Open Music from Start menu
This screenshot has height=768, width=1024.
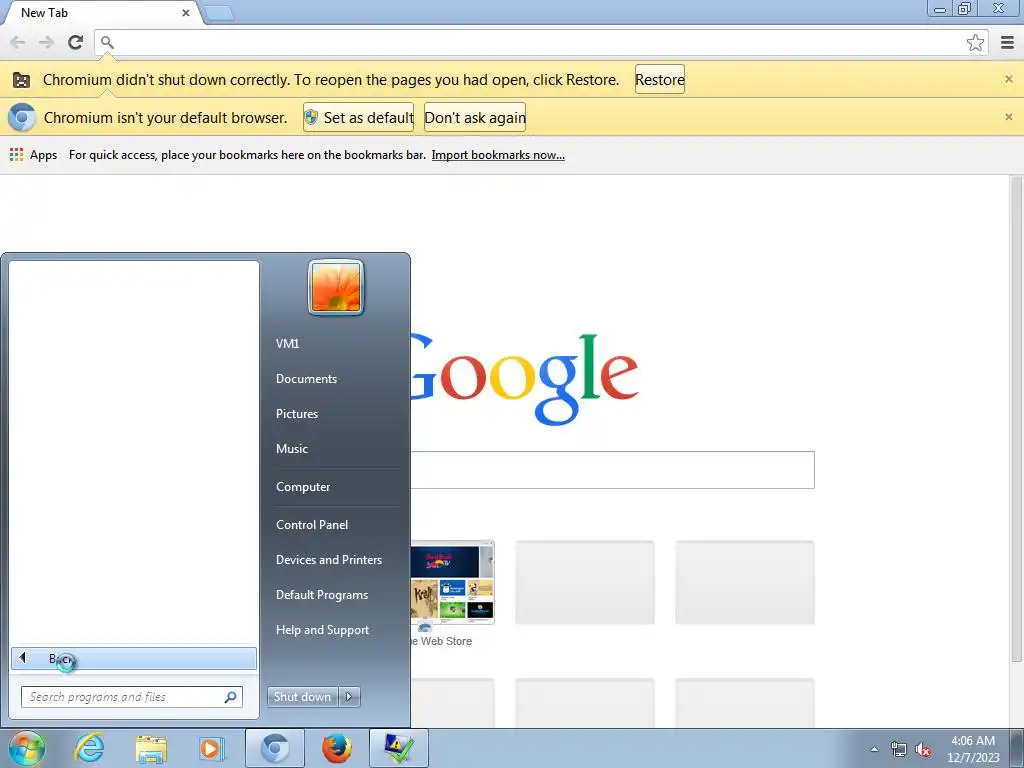click(x=291, y=449)
